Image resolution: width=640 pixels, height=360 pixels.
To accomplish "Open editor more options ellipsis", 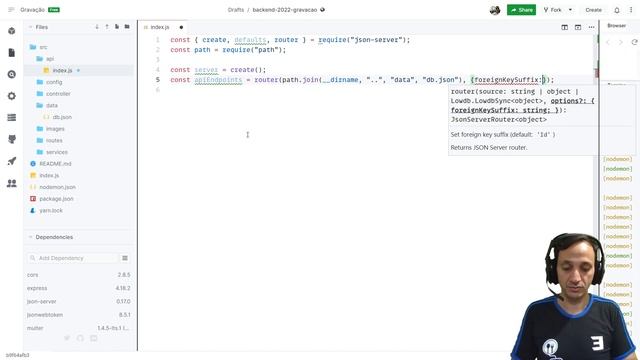I will click(x=591, y=27).
